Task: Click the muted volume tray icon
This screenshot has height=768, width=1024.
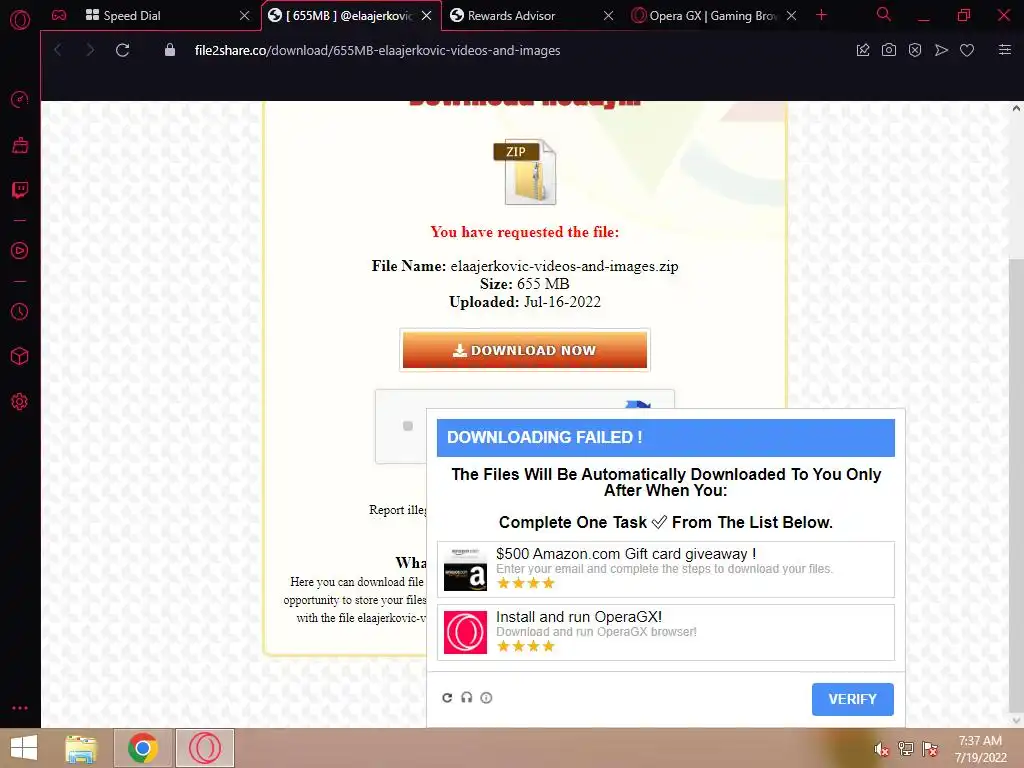Action: pyautogui.click(x=881, y=749)
